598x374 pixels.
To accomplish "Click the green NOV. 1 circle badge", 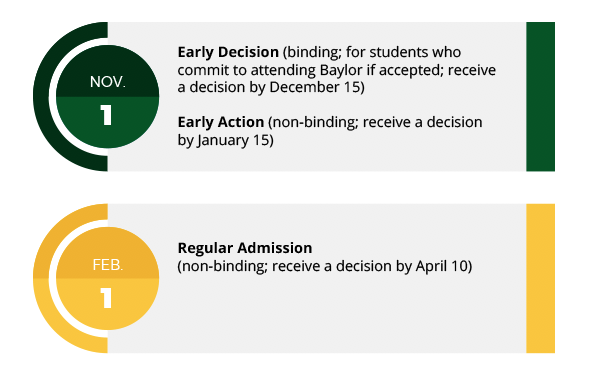I will 108,96.
